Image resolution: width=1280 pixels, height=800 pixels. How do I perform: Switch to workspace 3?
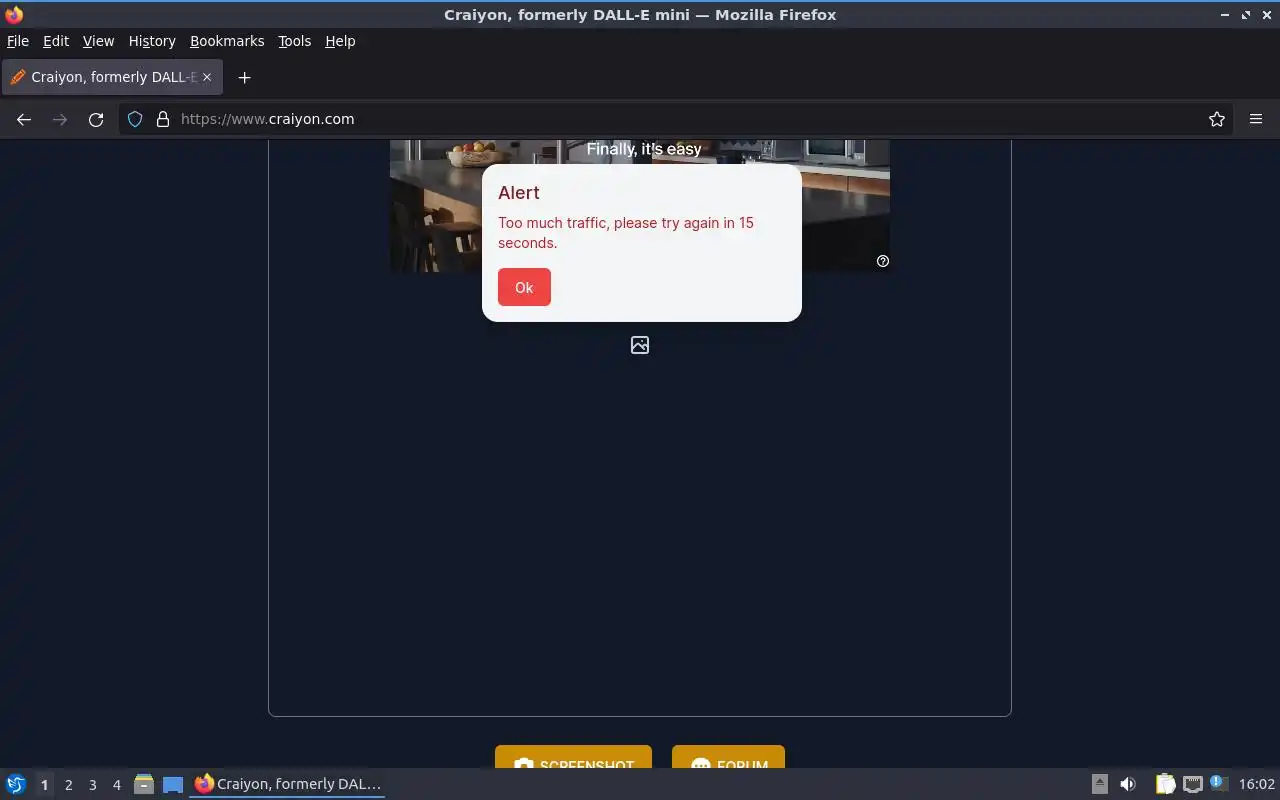(92, 785)
